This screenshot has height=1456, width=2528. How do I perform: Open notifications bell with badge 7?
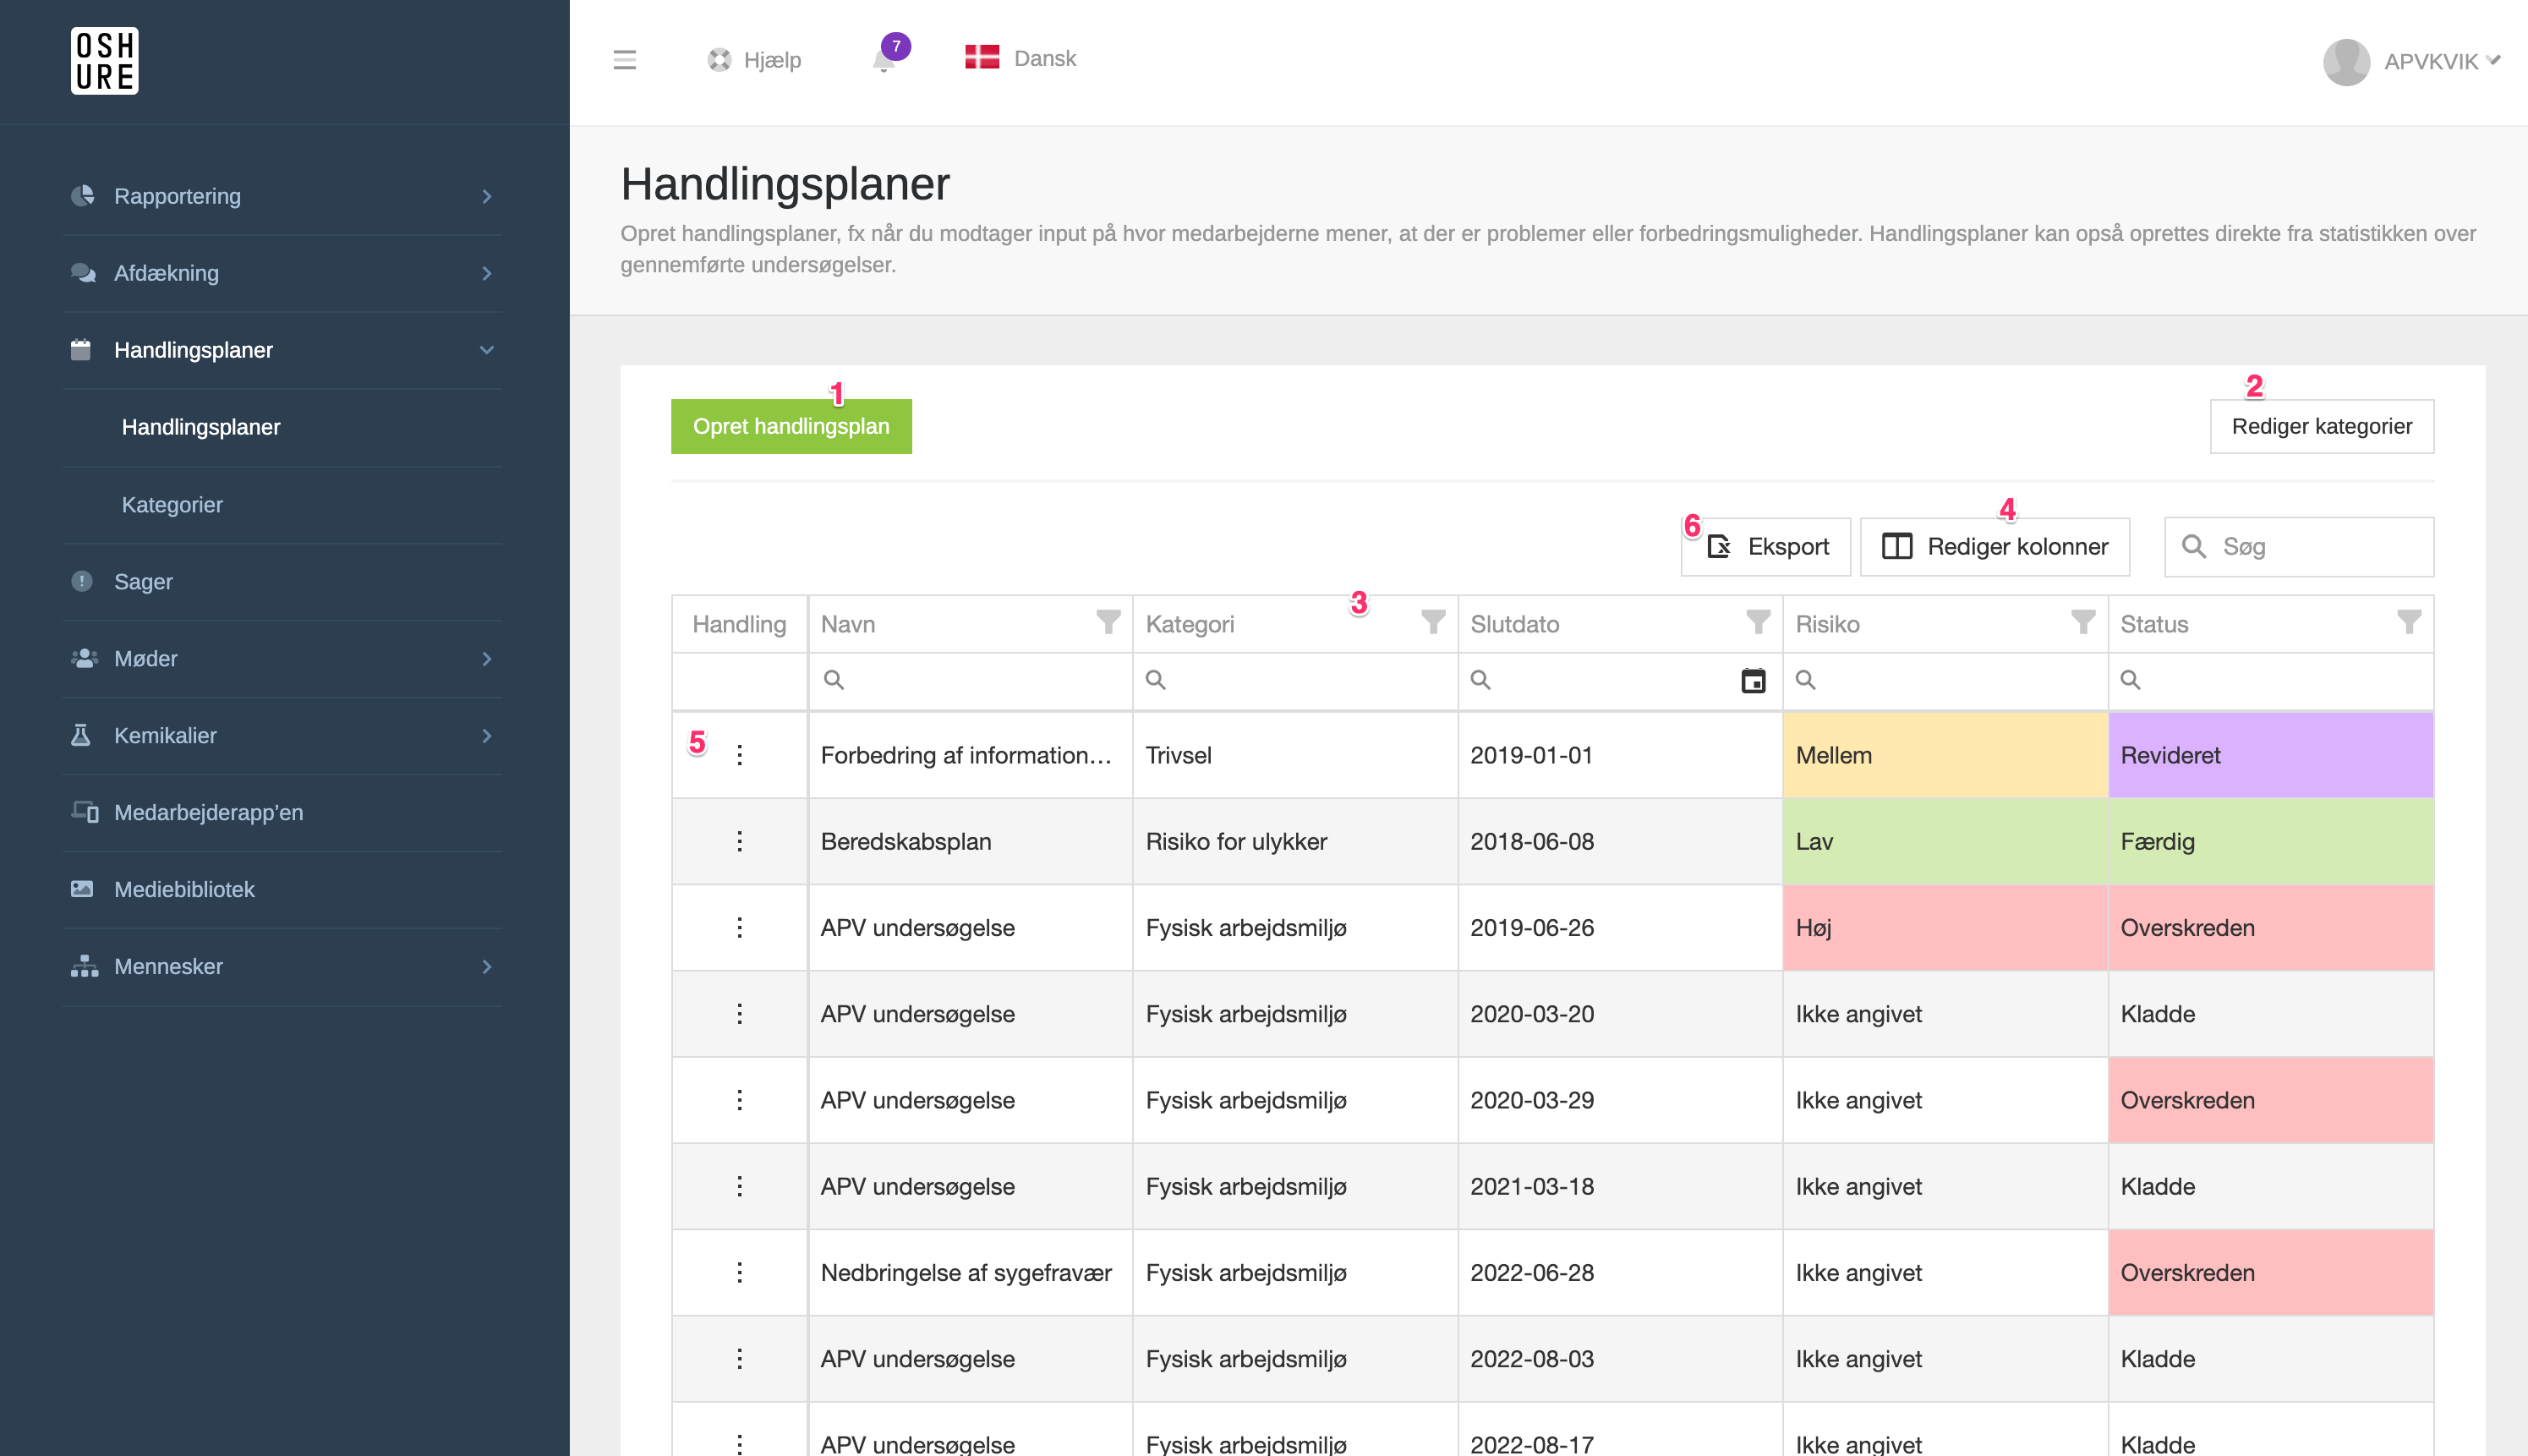pyautogui.click(x=884, y=60)
